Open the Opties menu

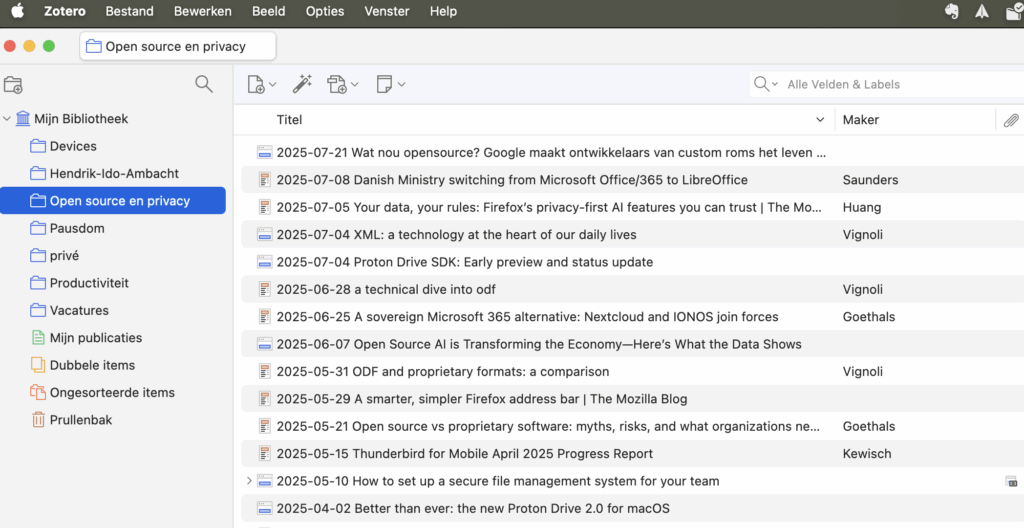point(325,11)
